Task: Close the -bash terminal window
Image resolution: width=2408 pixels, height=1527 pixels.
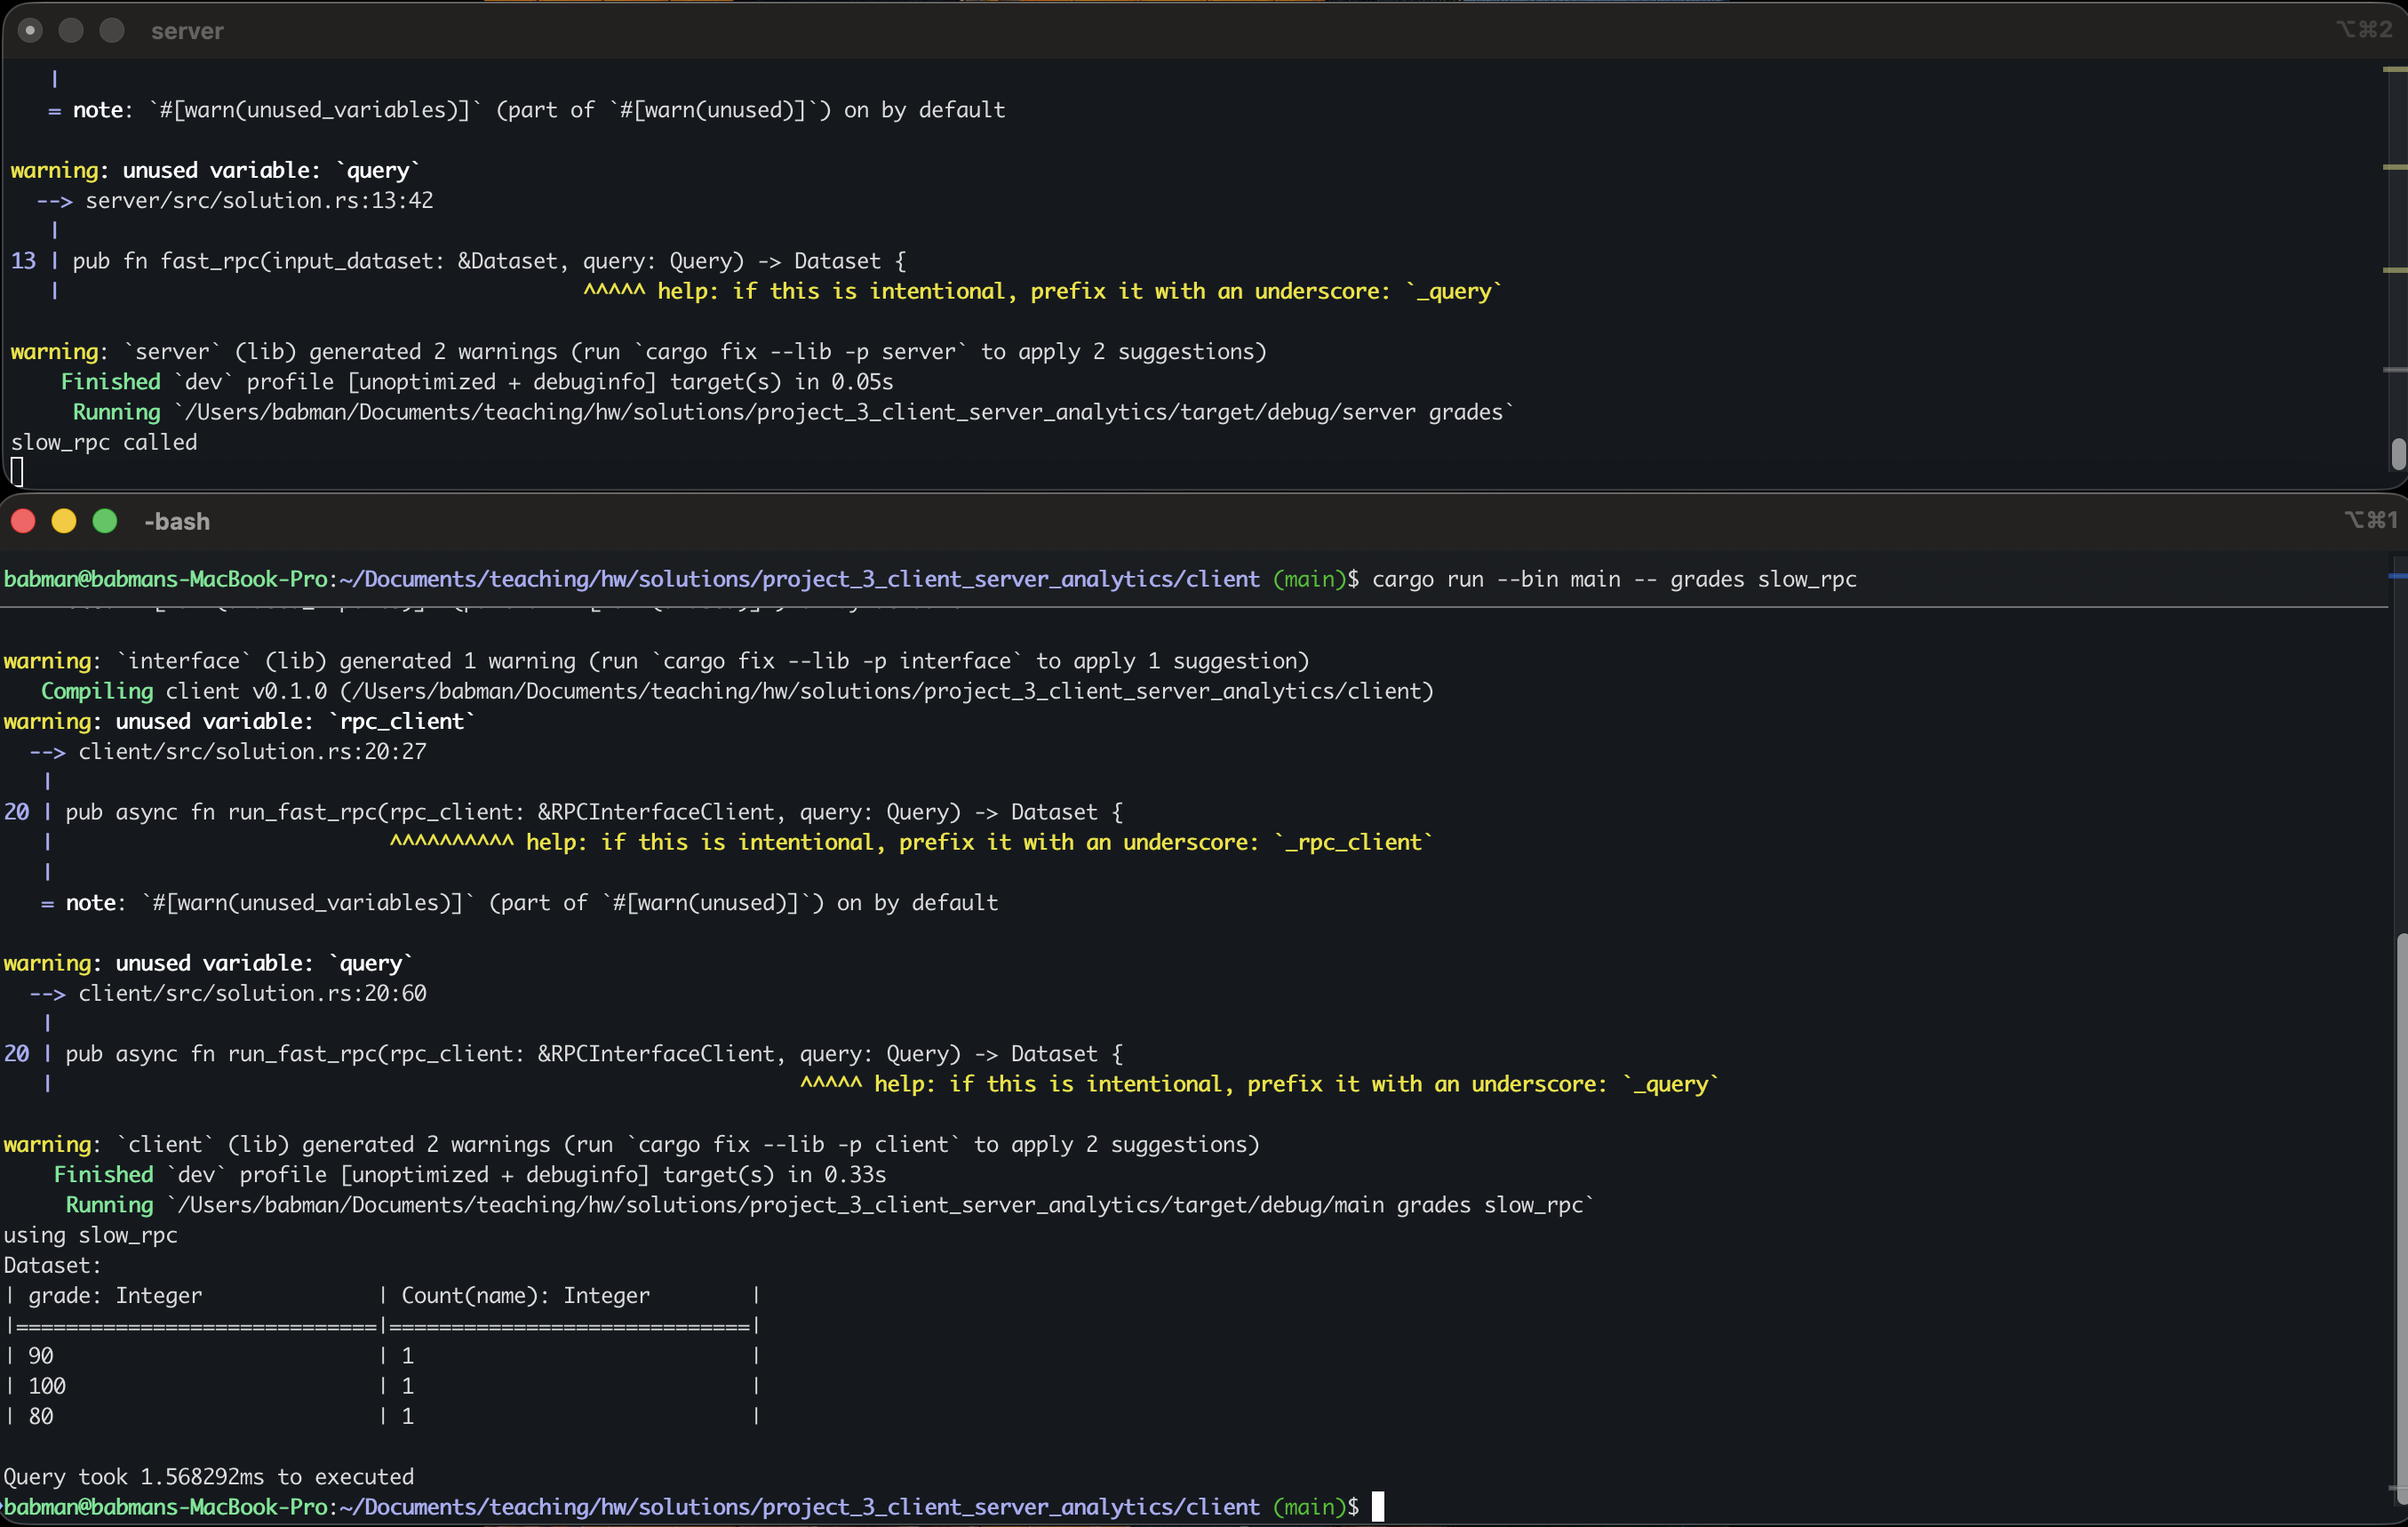Action: point(24,520)
